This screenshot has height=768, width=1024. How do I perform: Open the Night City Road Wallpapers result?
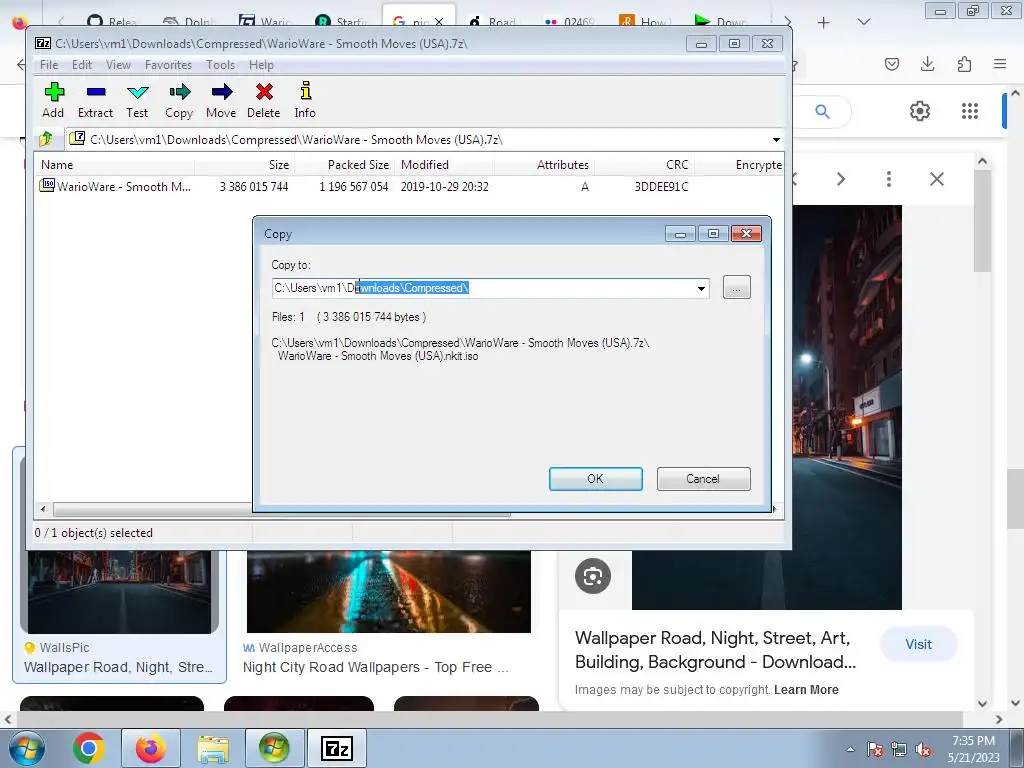point(389,592)
